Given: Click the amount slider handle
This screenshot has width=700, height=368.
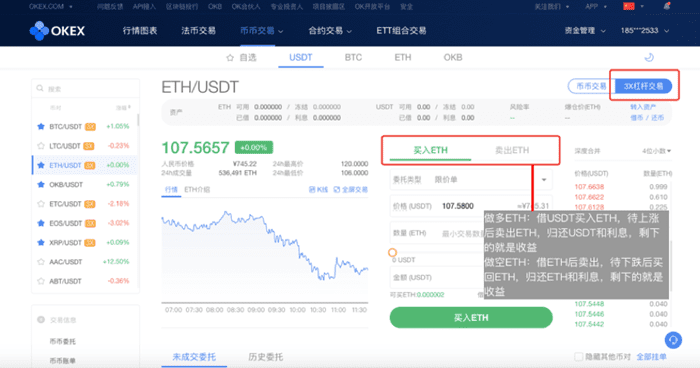Looking at the screenshot, I should click(392, 252).
